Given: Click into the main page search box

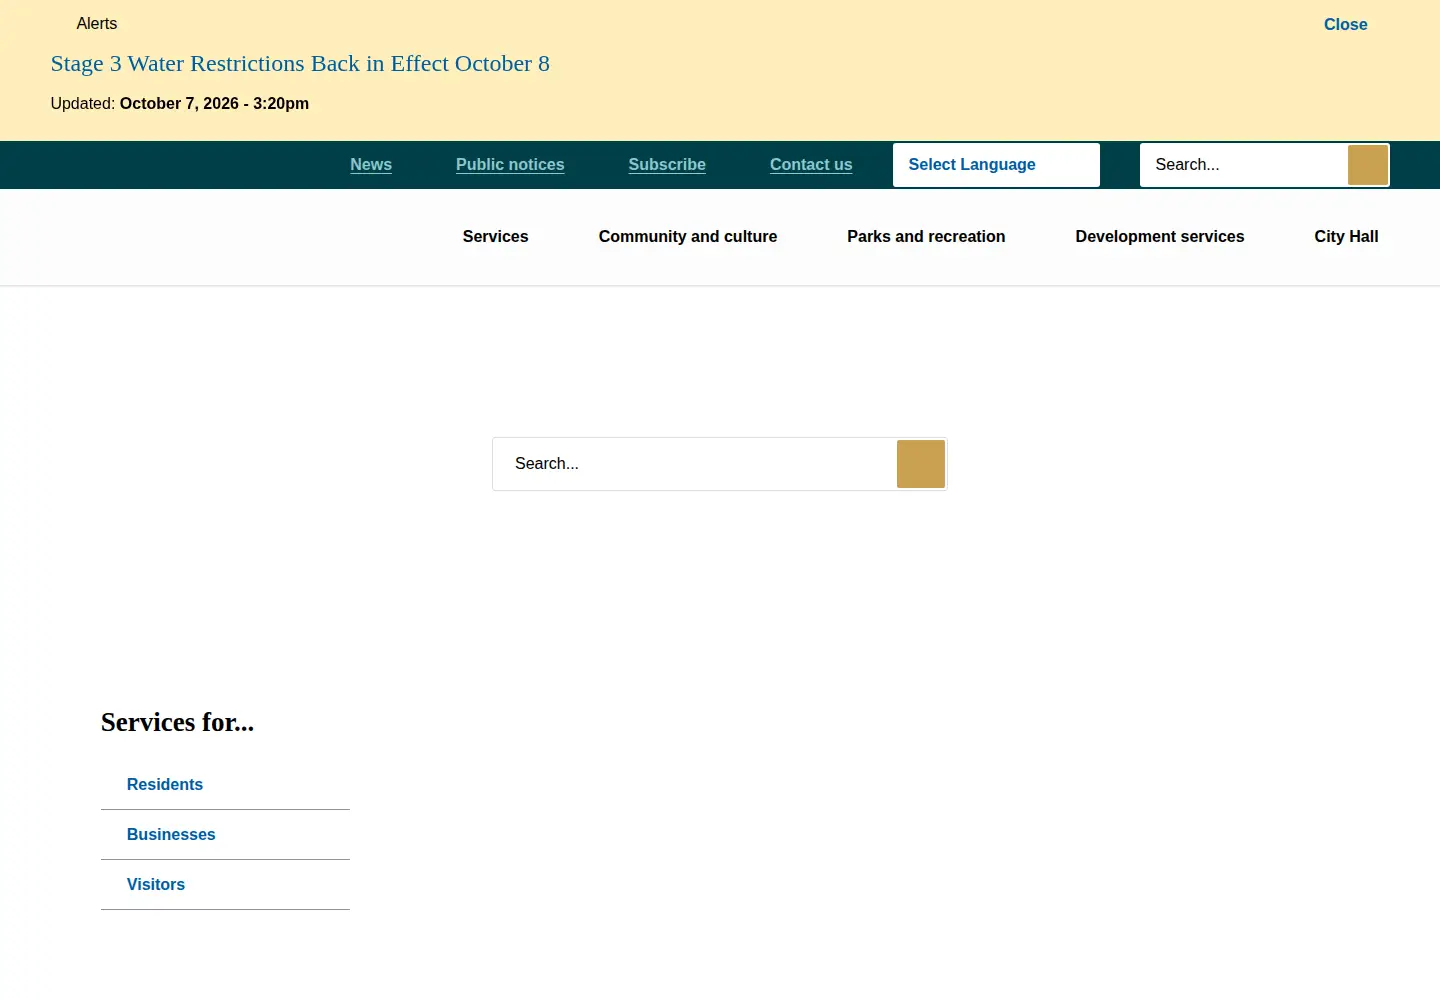Looking at the screenshot, I should tap(695, 464).
